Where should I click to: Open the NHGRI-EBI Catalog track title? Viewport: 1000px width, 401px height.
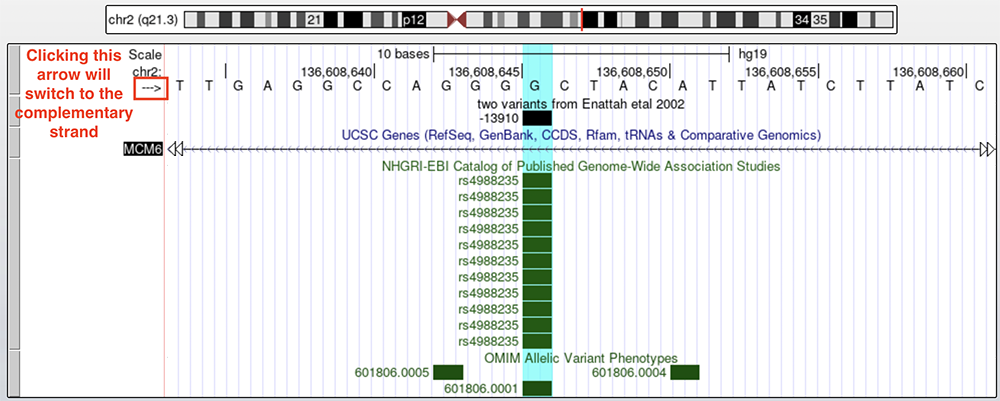(x=581, y=166)
